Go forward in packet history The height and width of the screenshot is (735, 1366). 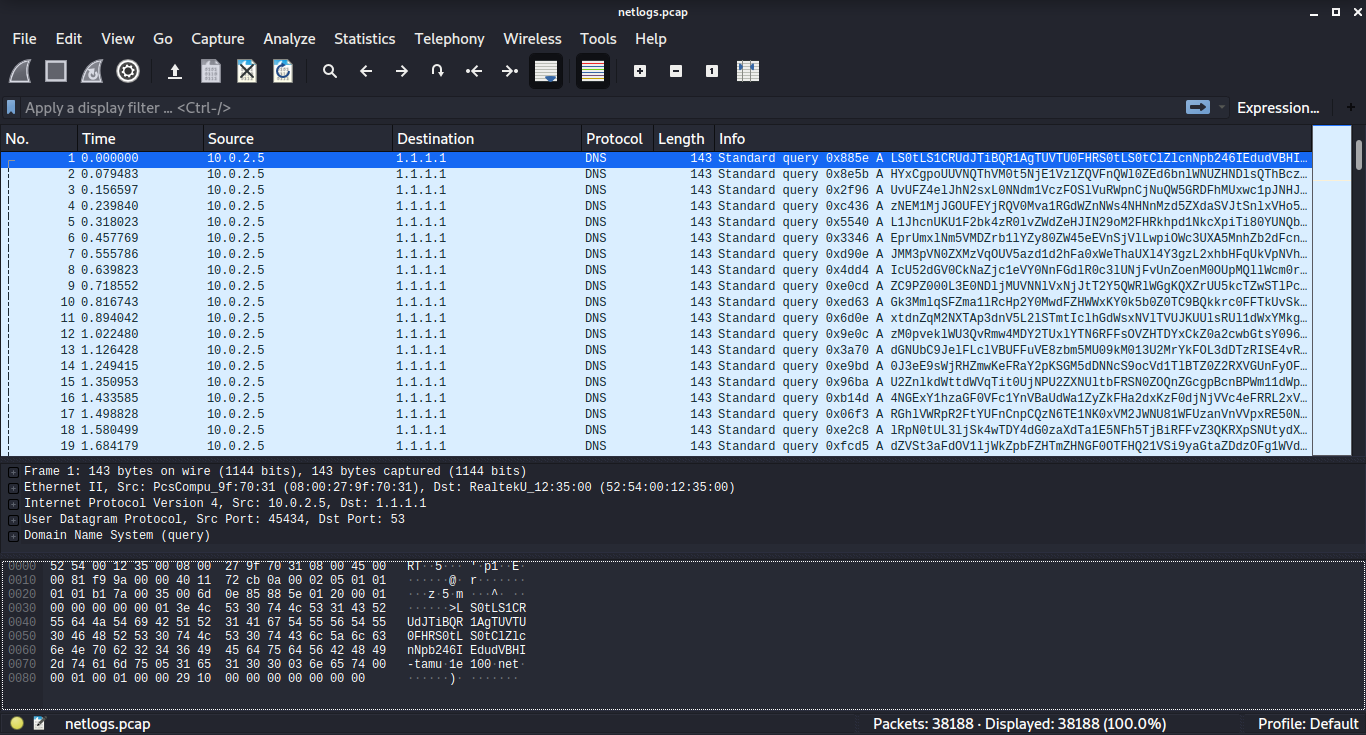click(402, 71)
